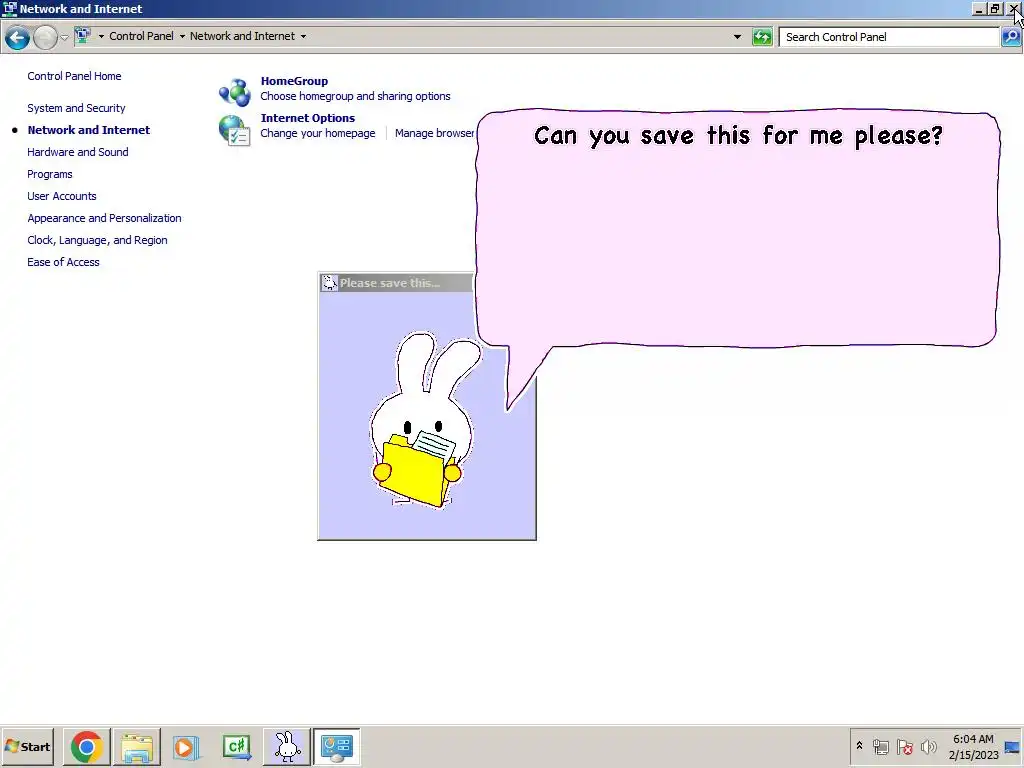Viewport: 1024px width, 768px height.
Task: Open Appearance and Personalization category
Action: (104, 218)
